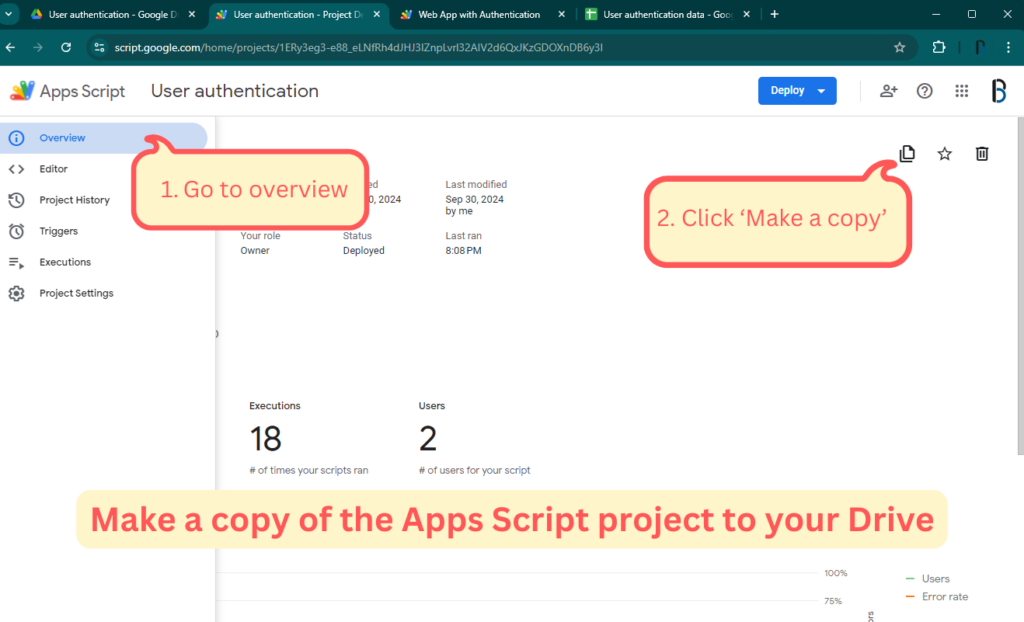This screenshot has width=1024, height=622.
Task: Close the User authentication data tab
Action: click(x=746, y=14)
